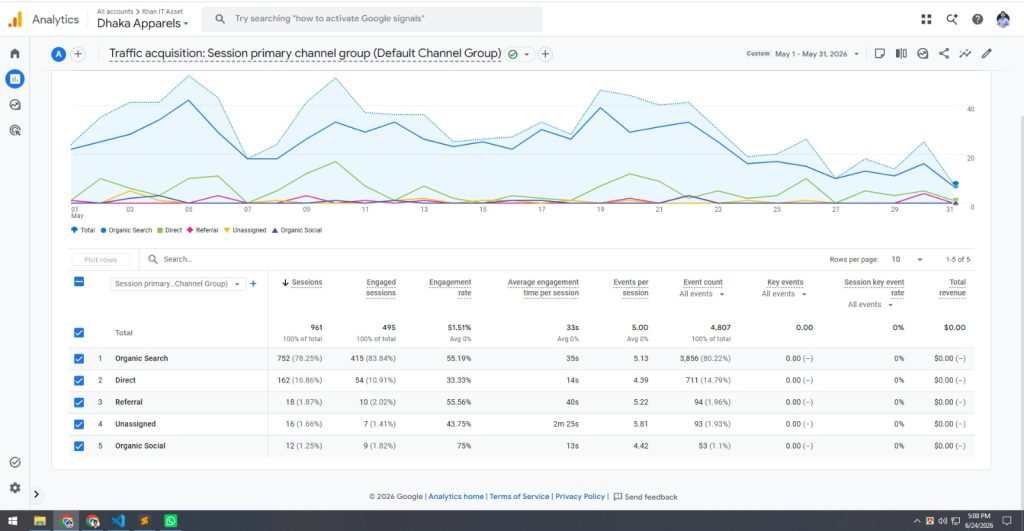The width and height of the screenshot is (1024, 531).
Task: Open the Insights trend line icon
Action: pos(965,54)
